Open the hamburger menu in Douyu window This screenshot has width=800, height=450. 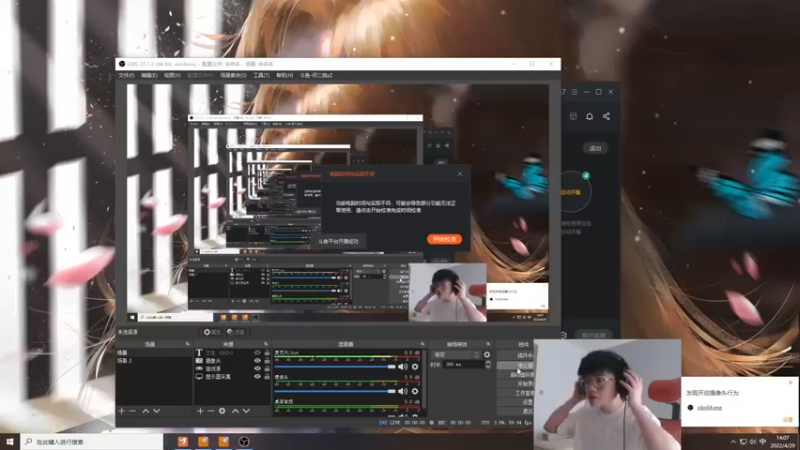point(574,92)
